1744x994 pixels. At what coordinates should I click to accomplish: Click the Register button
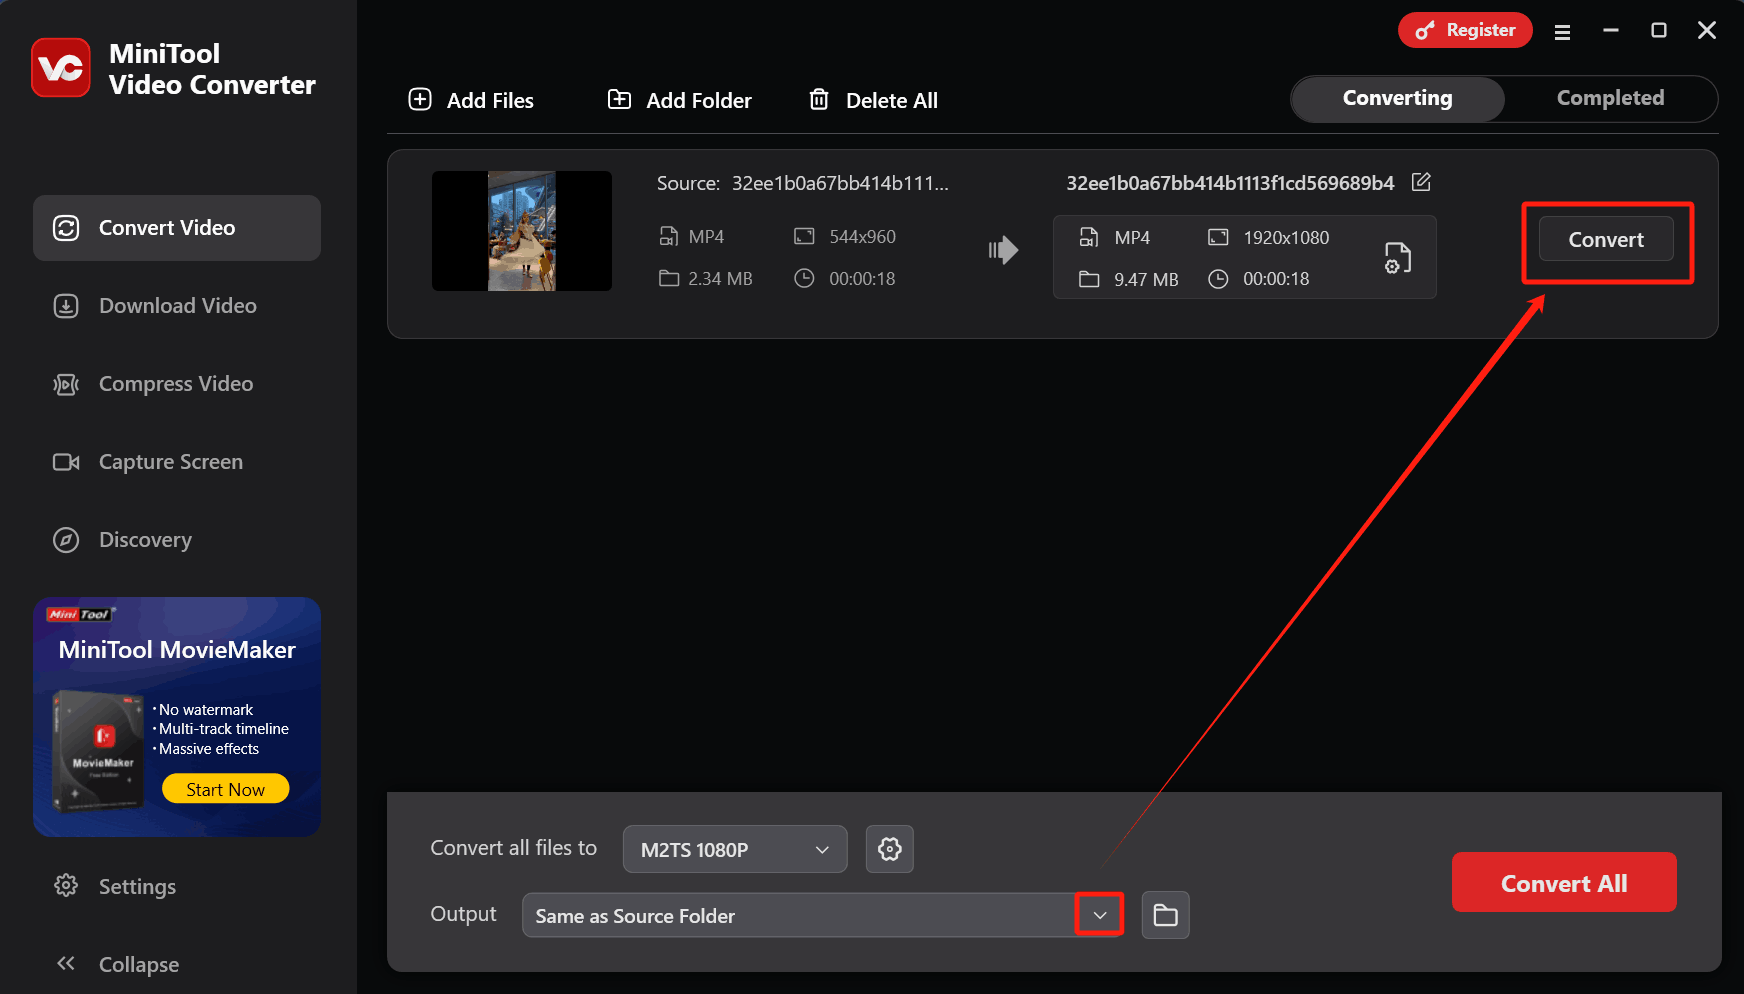coord(1465,30)
